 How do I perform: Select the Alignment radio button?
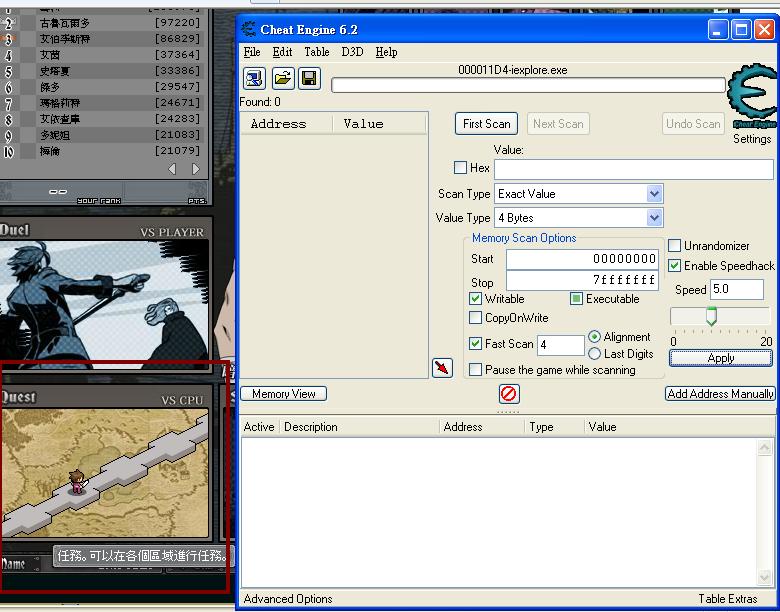[x=594, y=337]
